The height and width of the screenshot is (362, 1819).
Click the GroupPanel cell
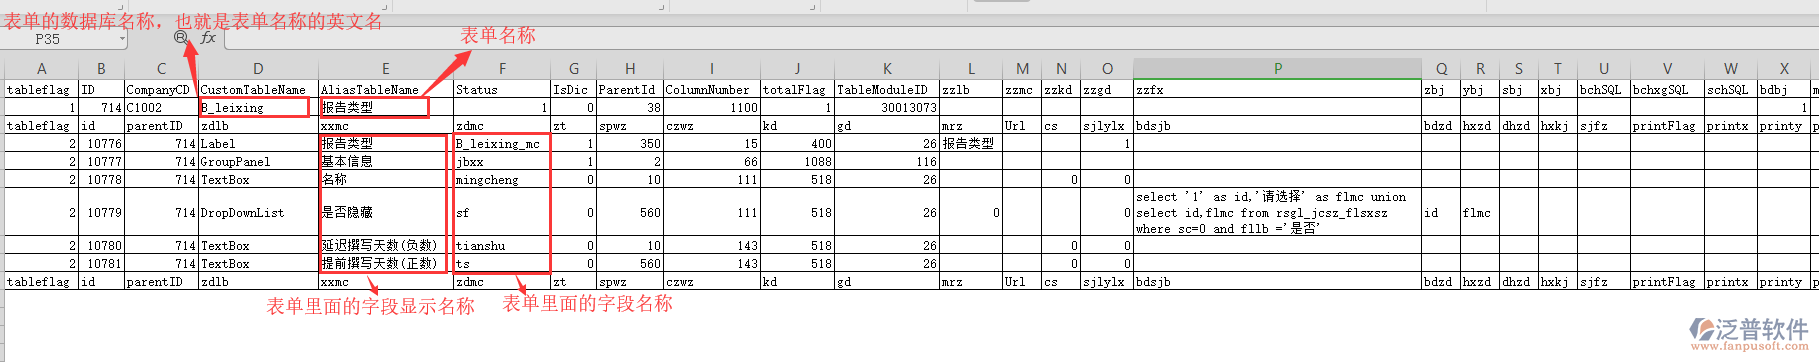click(258, 161)
